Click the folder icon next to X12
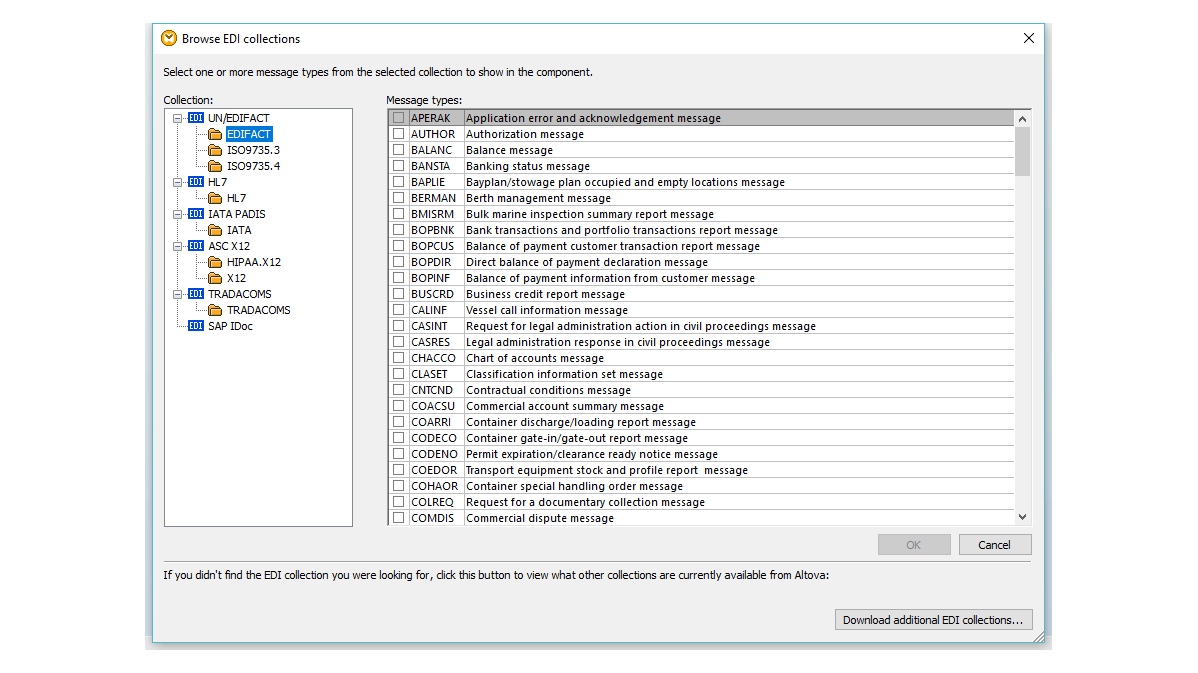Image resolution: width=1198 pixels, height=673 pixels. (x=215, y=279)
